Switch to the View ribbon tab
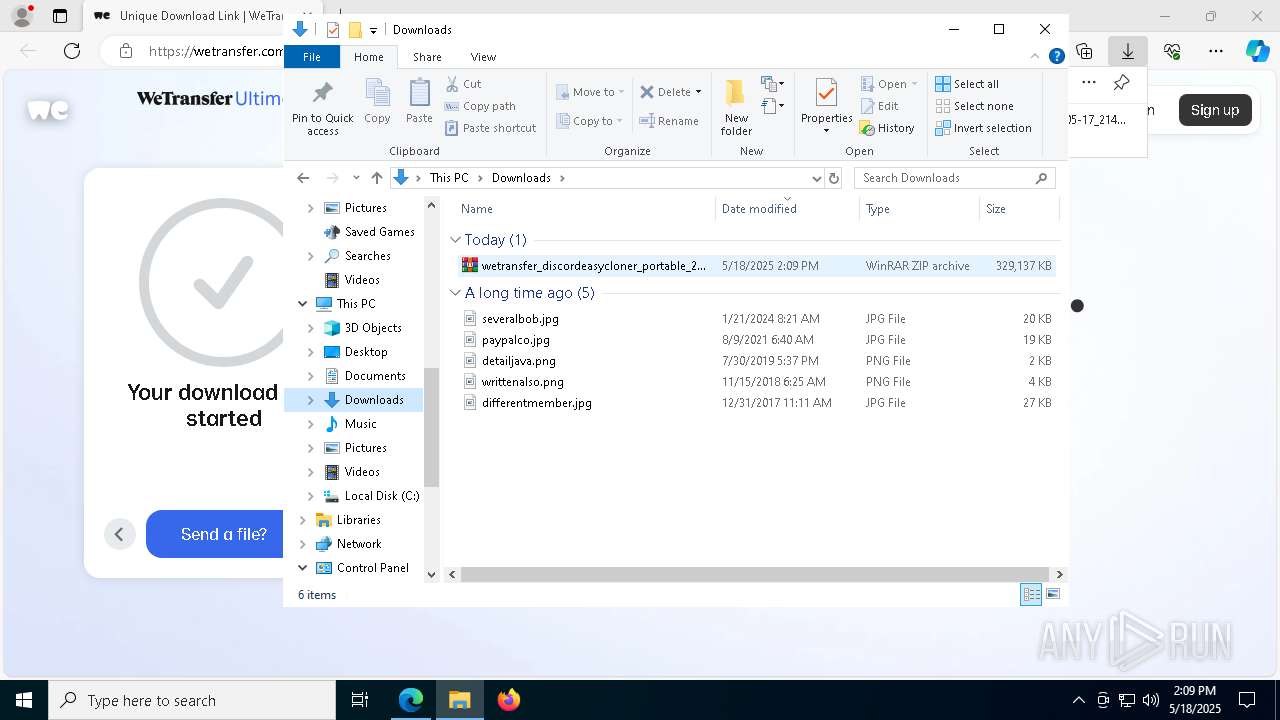 coord(483,57)
